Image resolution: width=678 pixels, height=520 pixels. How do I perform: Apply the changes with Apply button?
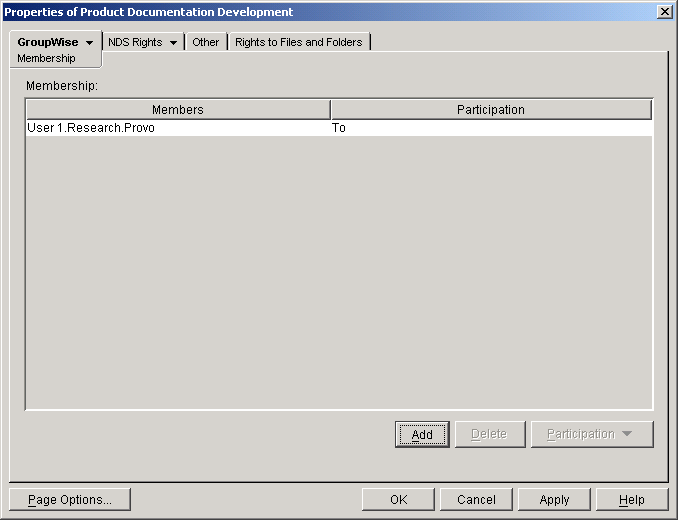point(554,500)
